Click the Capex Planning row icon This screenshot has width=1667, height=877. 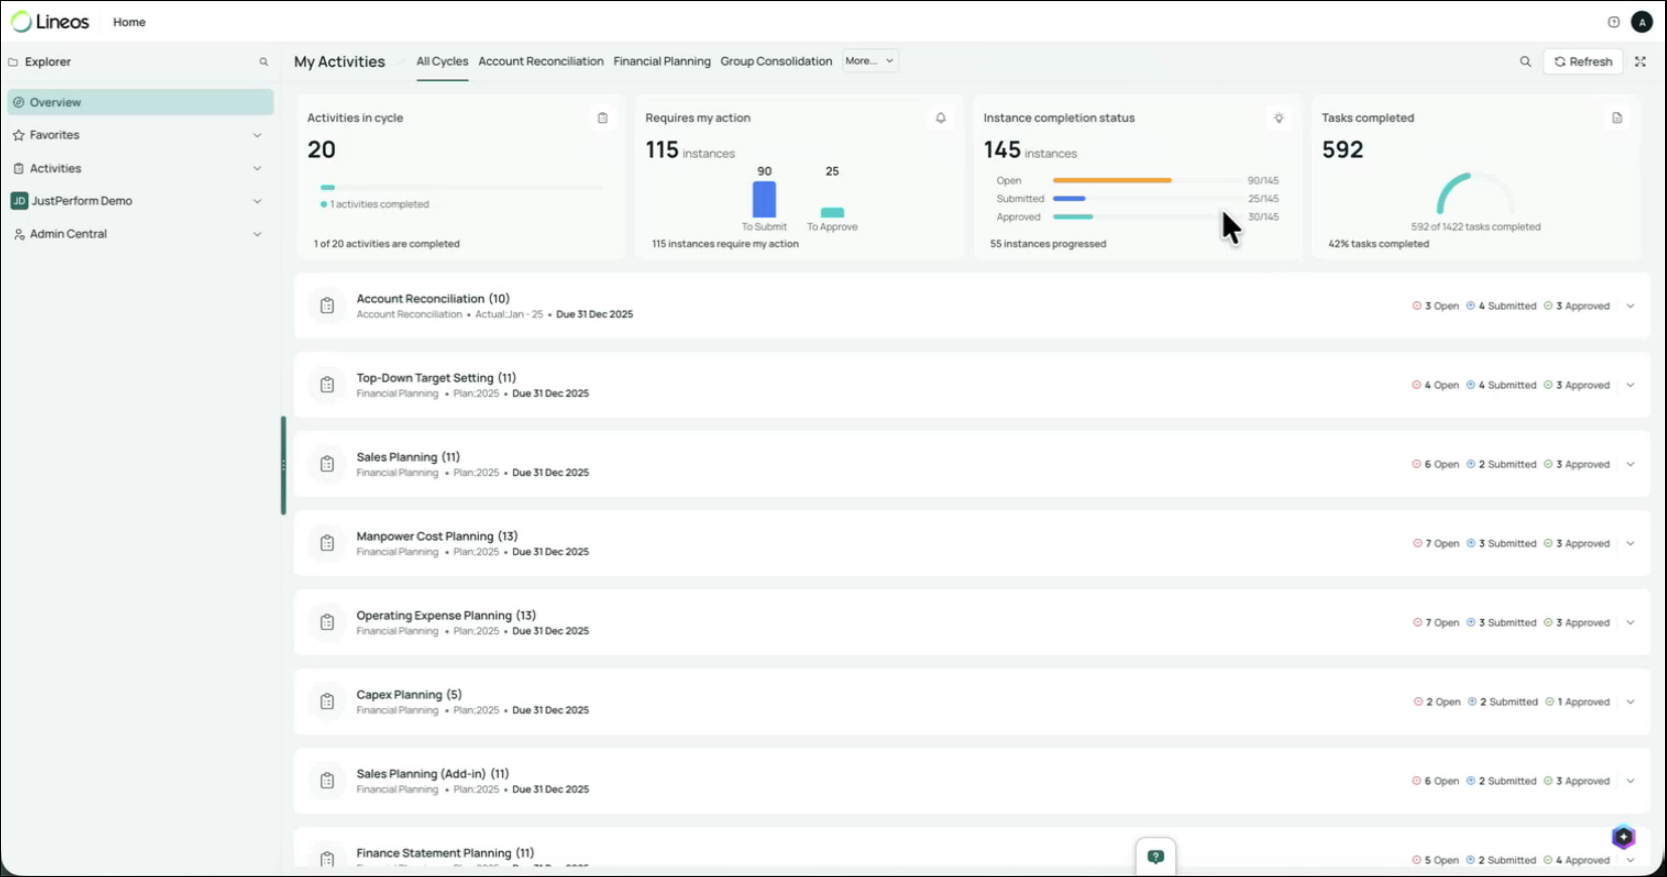click(327, 702)
